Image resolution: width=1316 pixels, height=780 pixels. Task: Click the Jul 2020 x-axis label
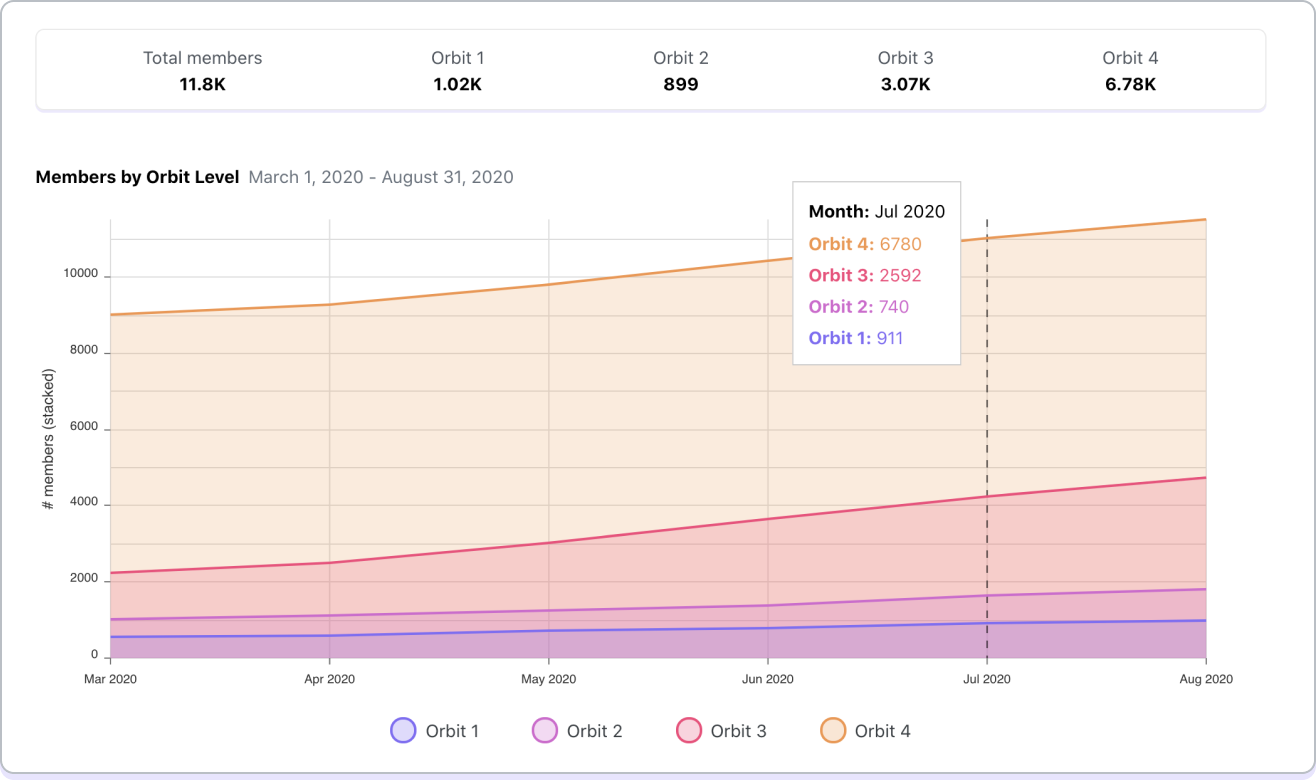click(986, 679)
